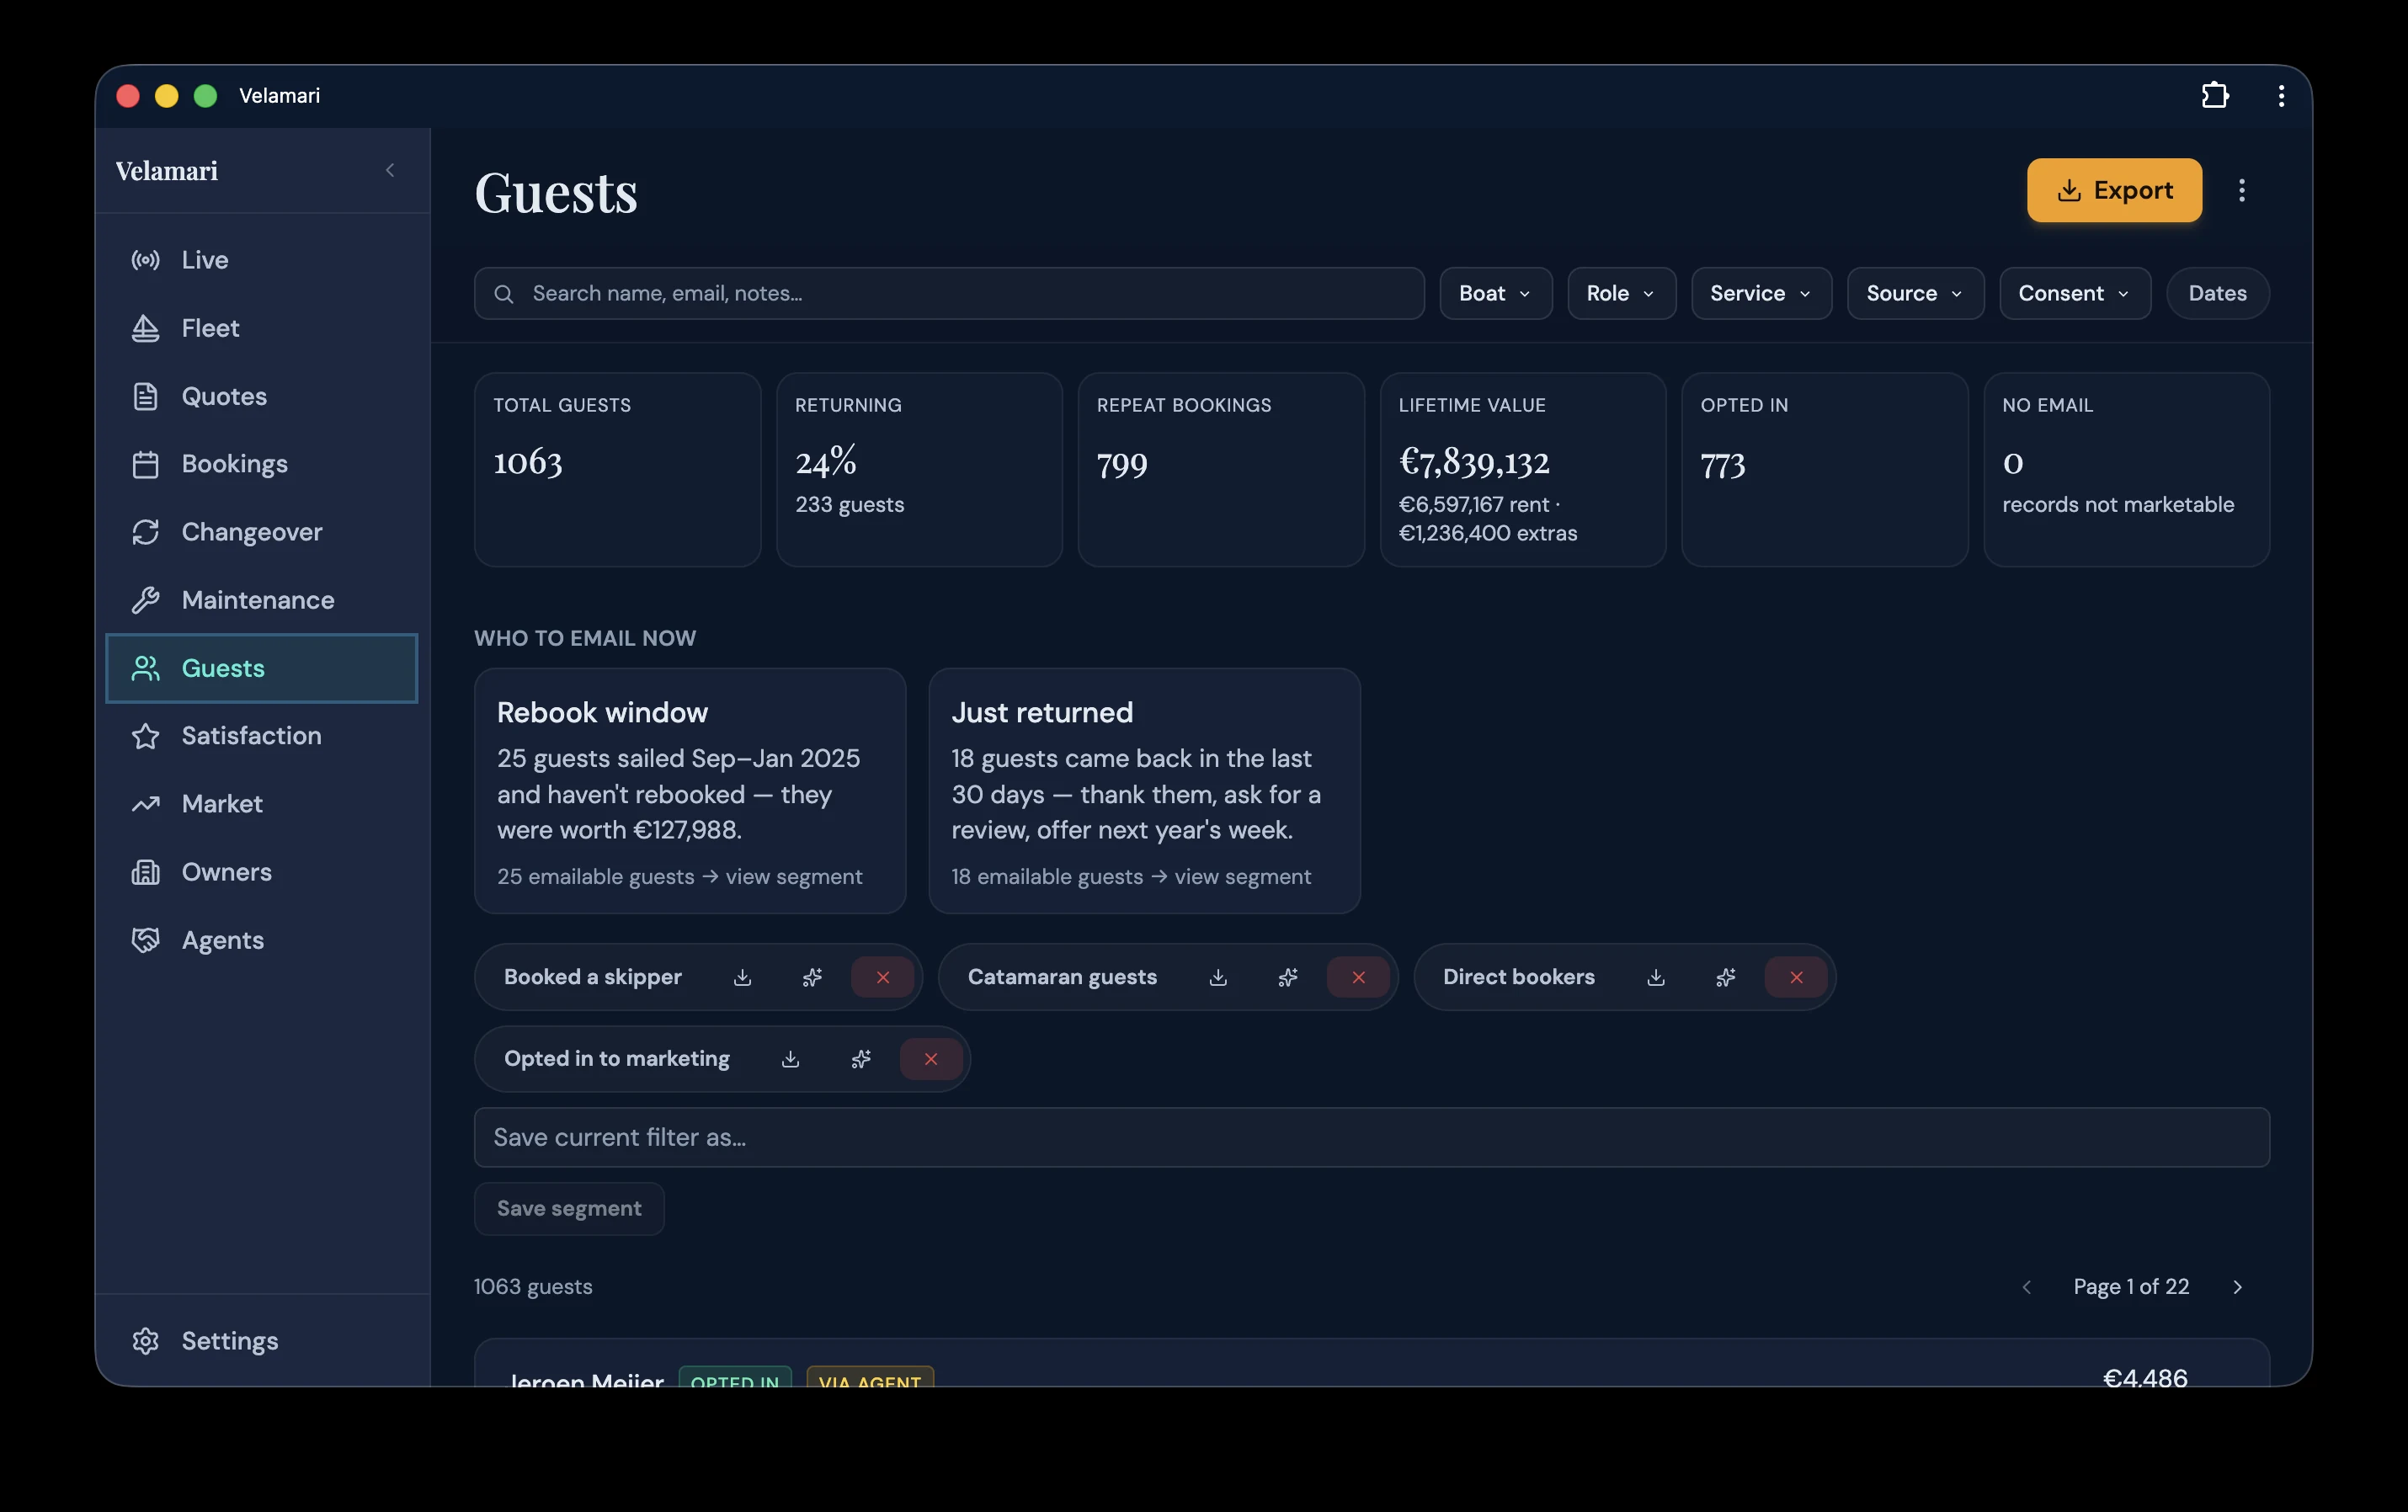
Task: Open the Maintenance sidebar item
Action: coord(262,600)
